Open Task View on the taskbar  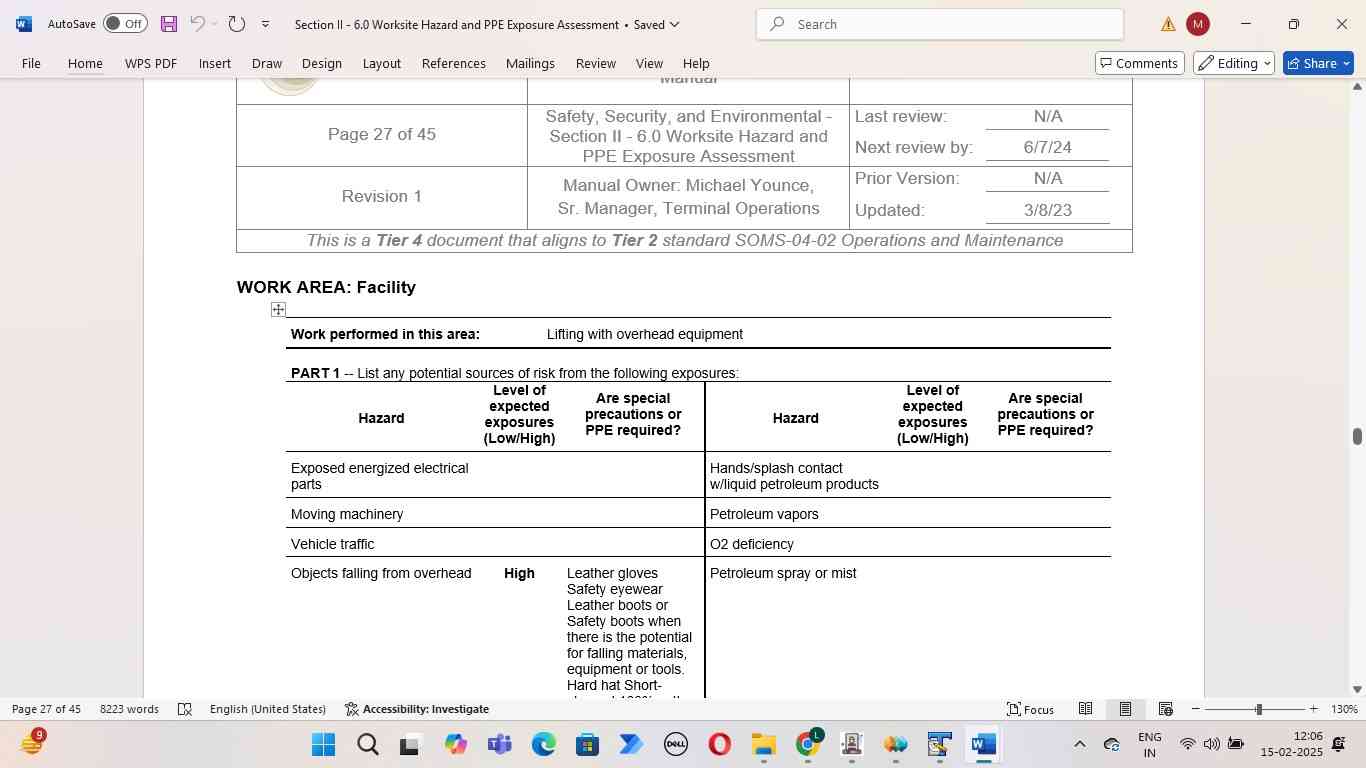pyautogui.click(x=410, y=745)
